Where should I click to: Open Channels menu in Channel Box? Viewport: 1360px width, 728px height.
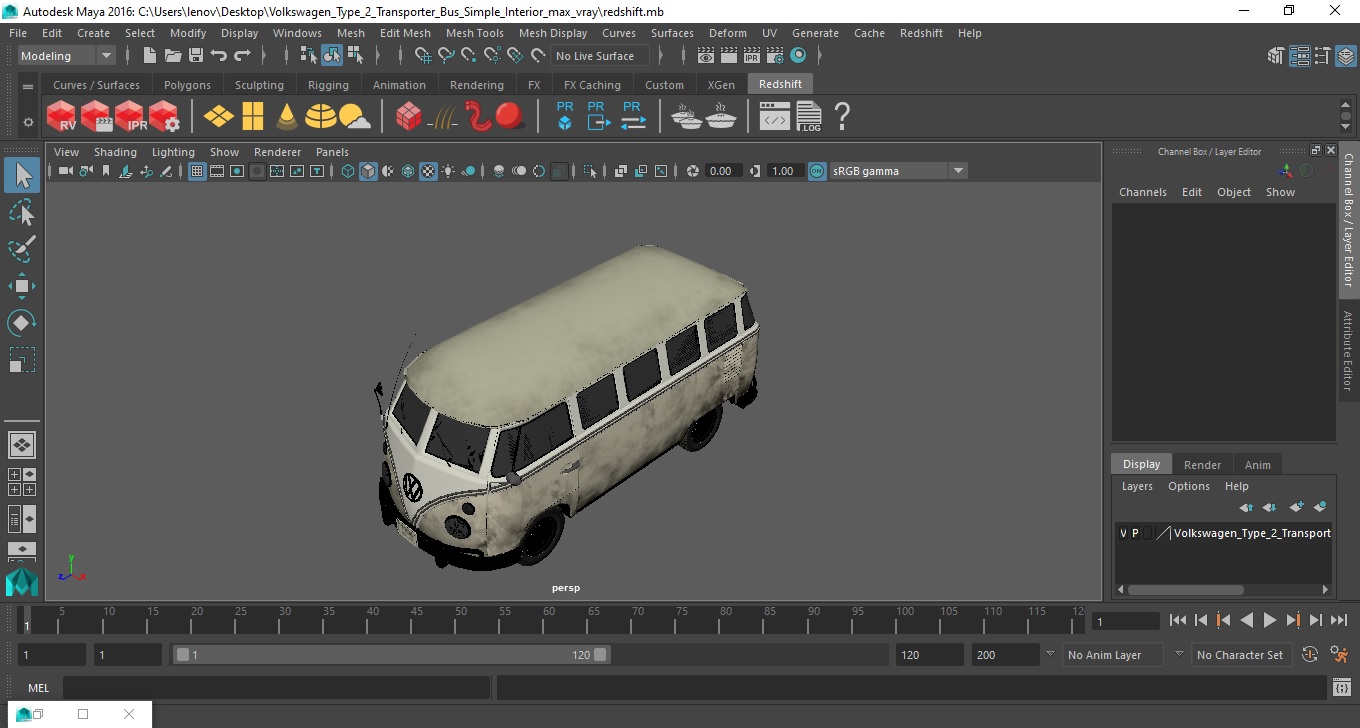(1142, 192)
